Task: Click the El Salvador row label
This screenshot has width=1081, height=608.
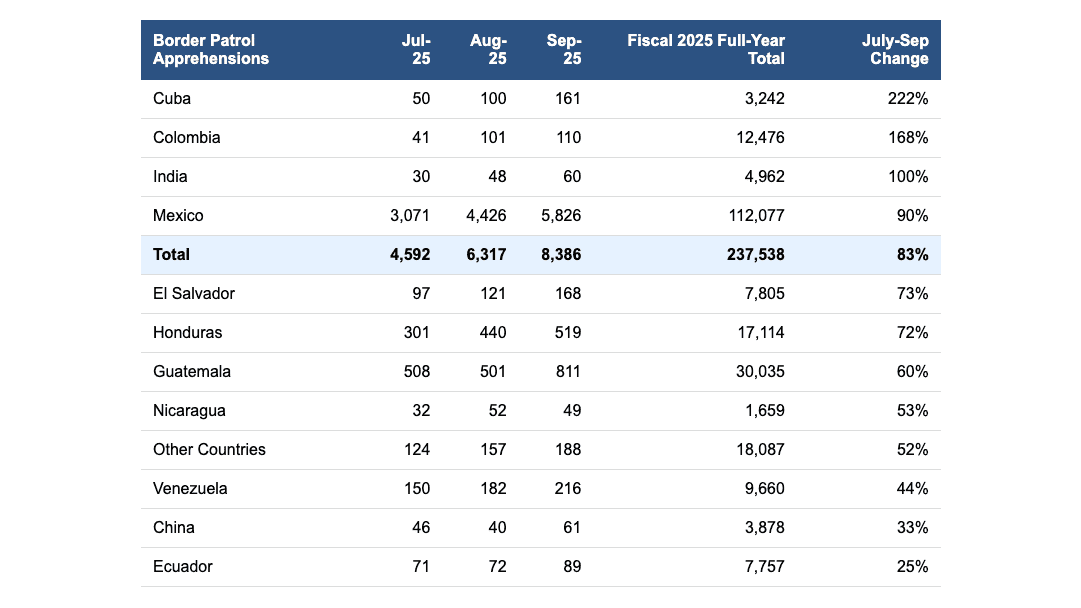Action: point(194,294)
